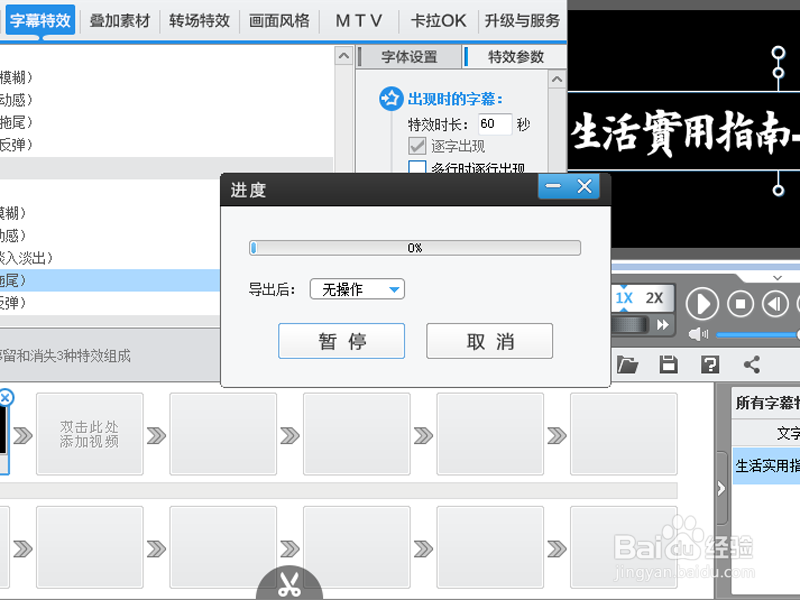
Task: Click the 暂停 button in progress dialog
Action: coord(341,341)
